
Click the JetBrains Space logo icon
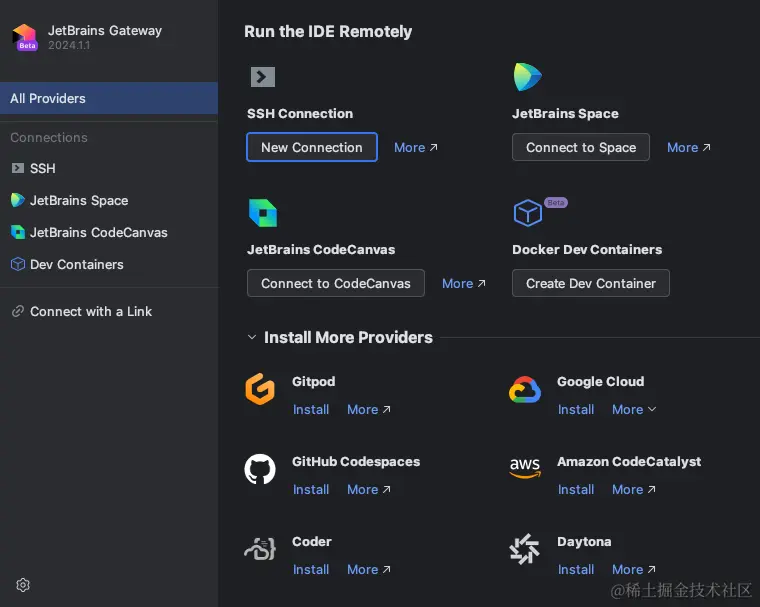click(527, 77)
